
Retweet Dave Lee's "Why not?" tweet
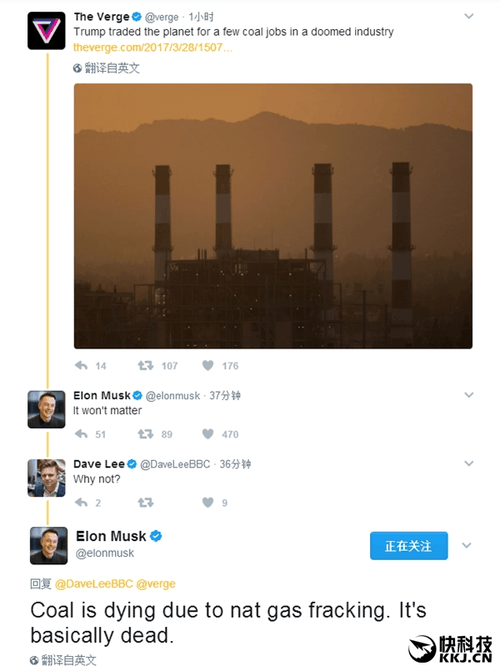point(146,502)
